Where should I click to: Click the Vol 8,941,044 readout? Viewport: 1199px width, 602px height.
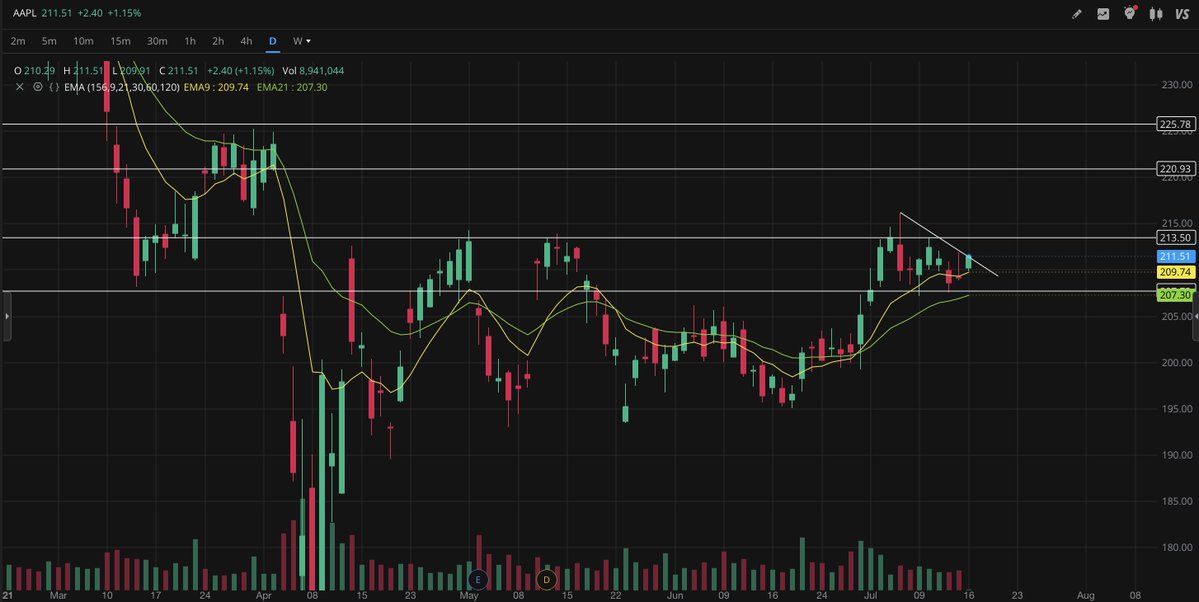(313, 70)
